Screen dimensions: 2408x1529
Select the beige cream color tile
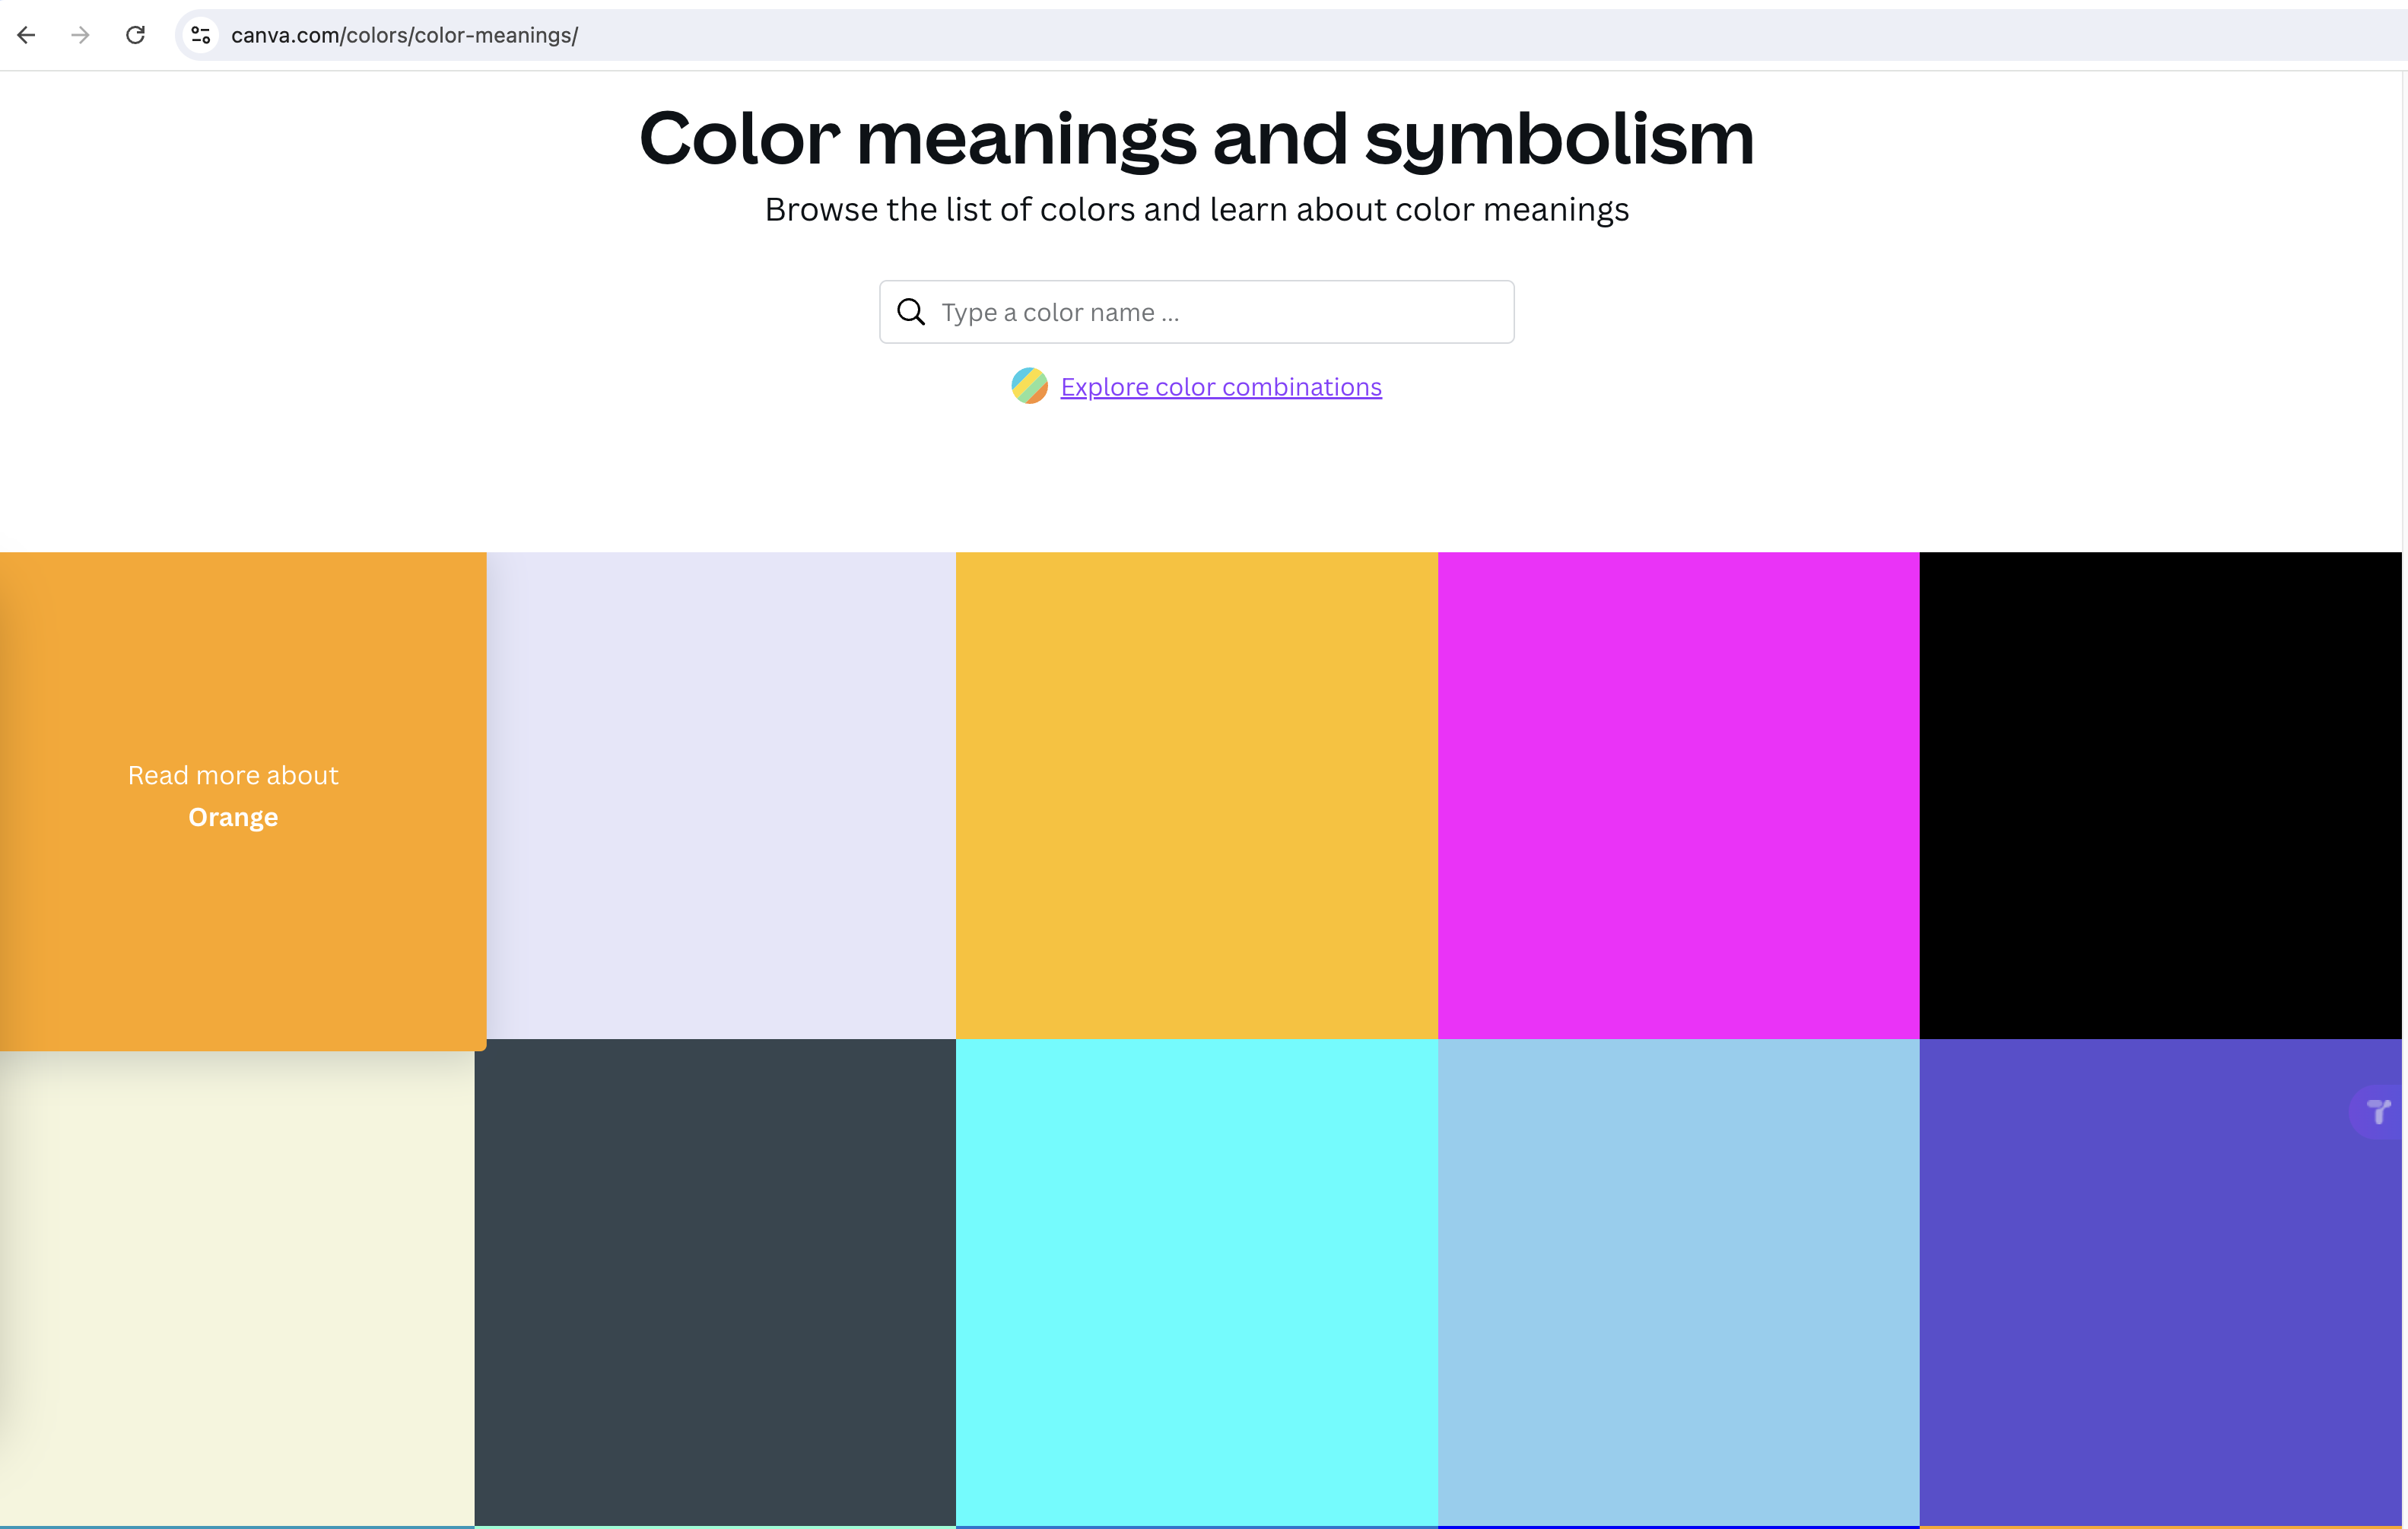(237, 1288)
